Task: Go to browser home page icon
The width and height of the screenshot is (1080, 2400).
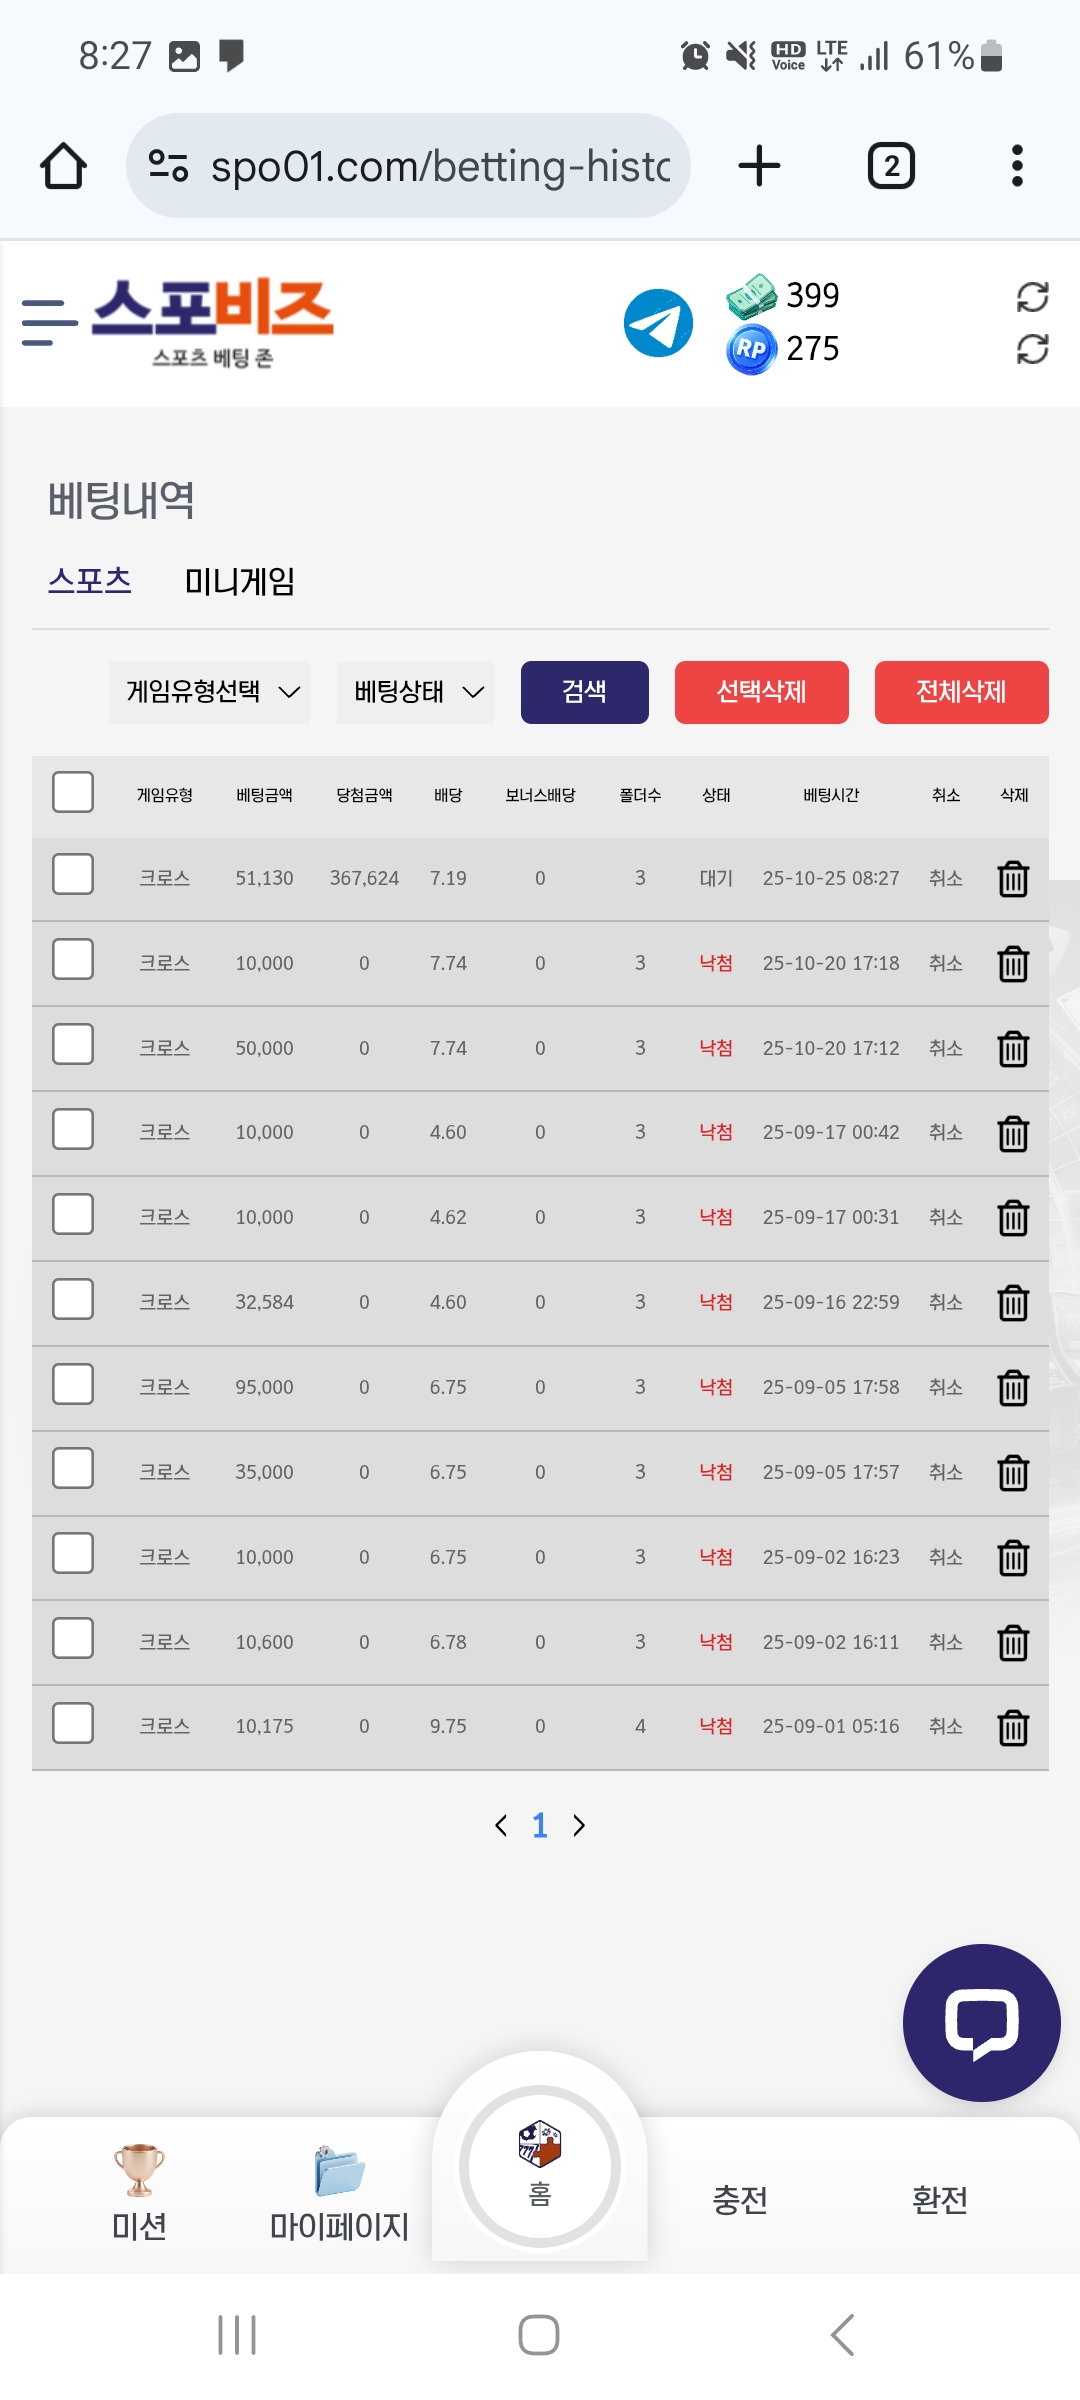Action: pyautogui.click(x=63, y=166)
